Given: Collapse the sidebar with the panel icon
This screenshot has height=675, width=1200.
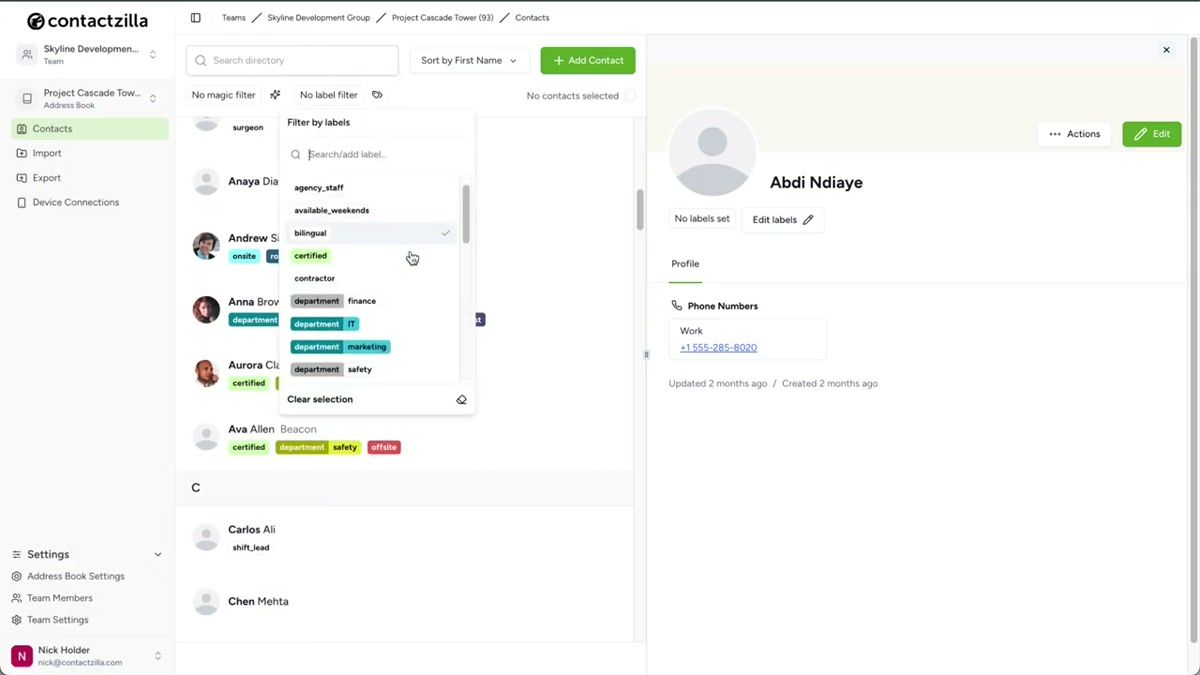Looking at the screenshot, I should click(x=194, y=17).
